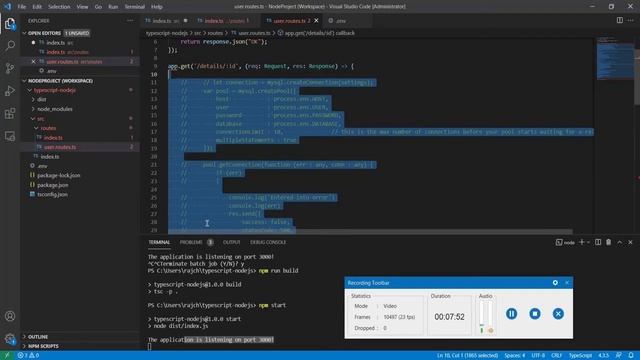Image resolution: width=640 pixels, height=360 pixels.
Task: Open the Terminal menu
Action: coord(135,7)
